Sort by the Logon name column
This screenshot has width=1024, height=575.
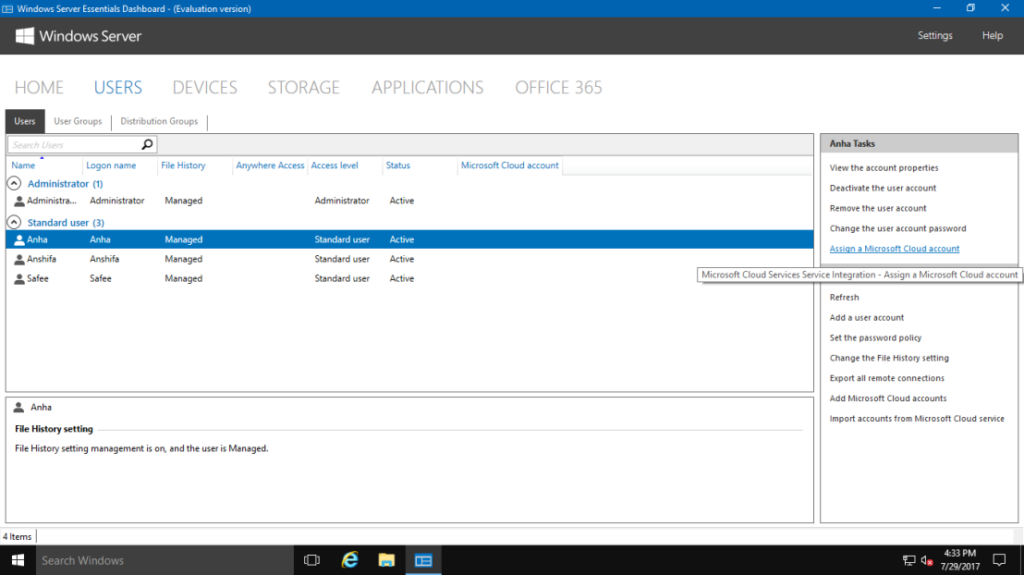click(111, 165)
